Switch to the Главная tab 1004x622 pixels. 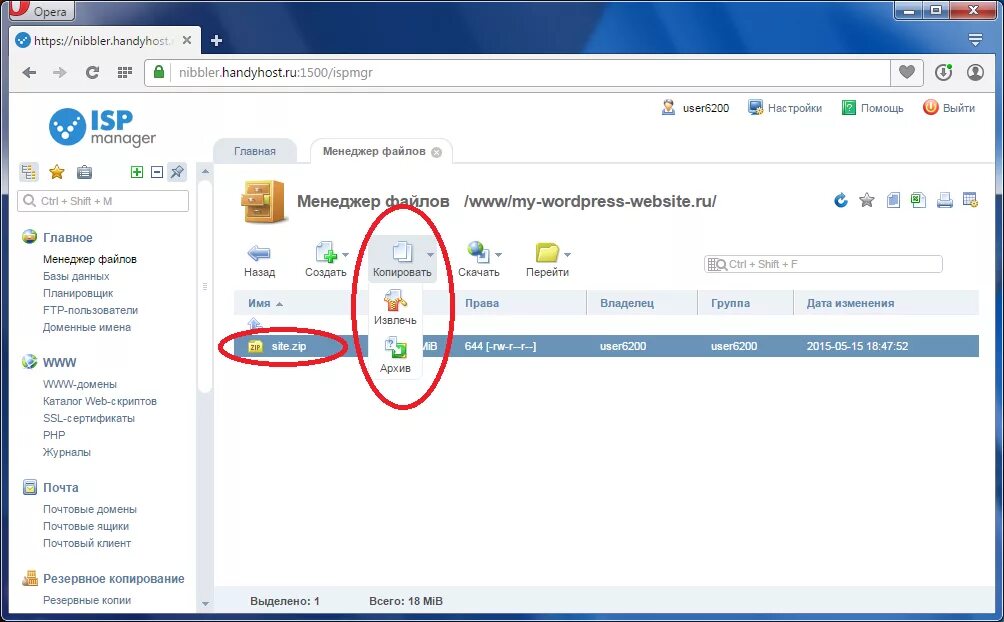click(x=255, y=151)
